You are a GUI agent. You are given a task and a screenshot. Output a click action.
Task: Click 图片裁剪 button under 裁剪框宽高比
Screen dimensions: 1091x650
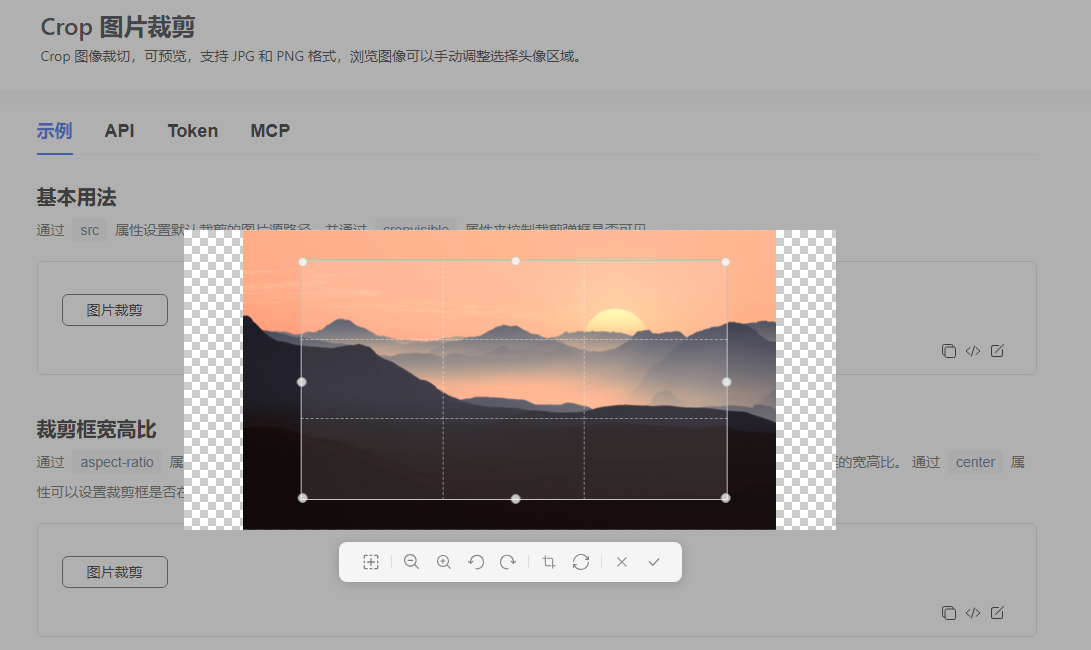(x=115, y=571)
